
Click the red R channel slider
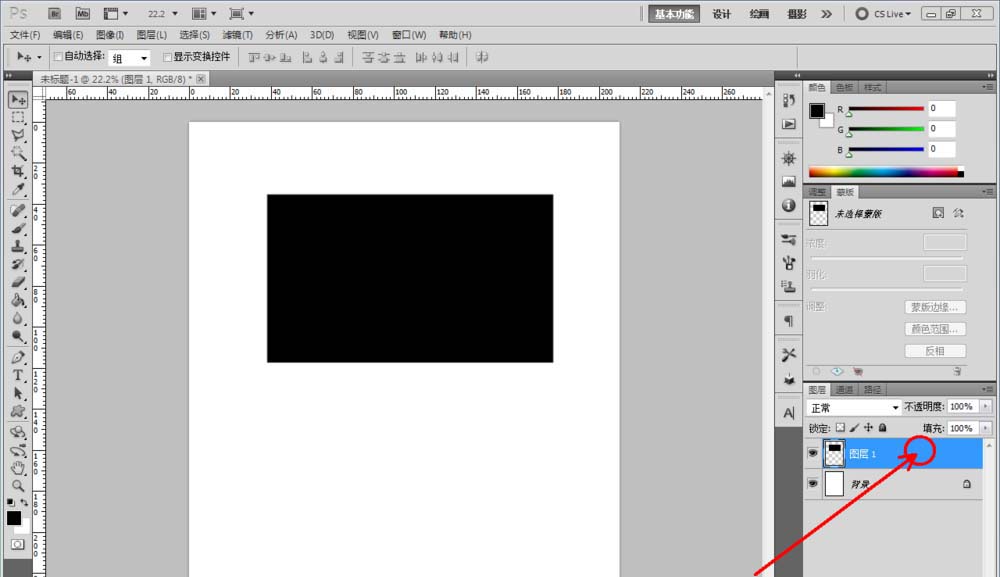(x=886, y=108)
